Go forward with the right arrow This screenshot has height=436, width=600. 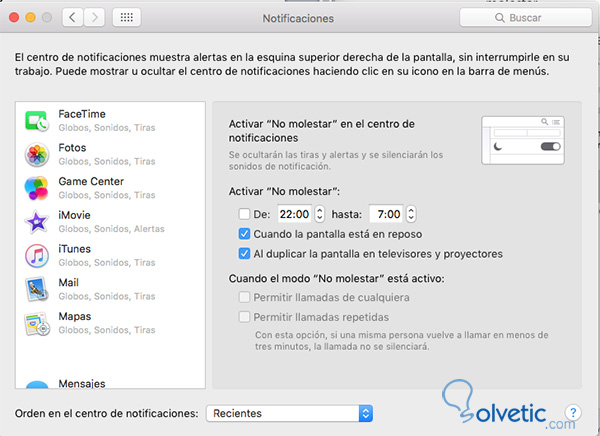[94, 18]
